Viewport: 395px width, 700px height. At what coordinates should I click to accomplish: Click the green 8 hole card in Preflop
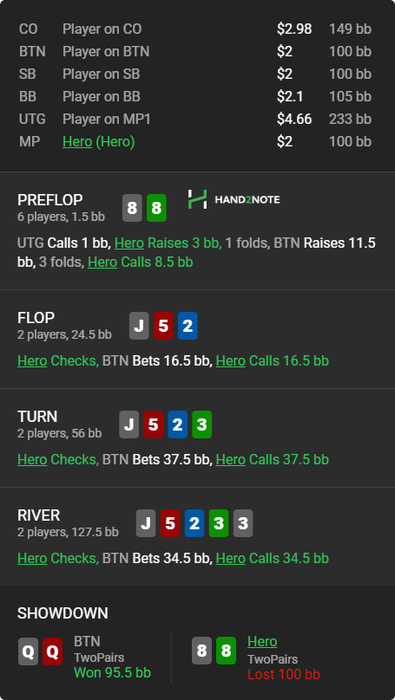point(157,208)
